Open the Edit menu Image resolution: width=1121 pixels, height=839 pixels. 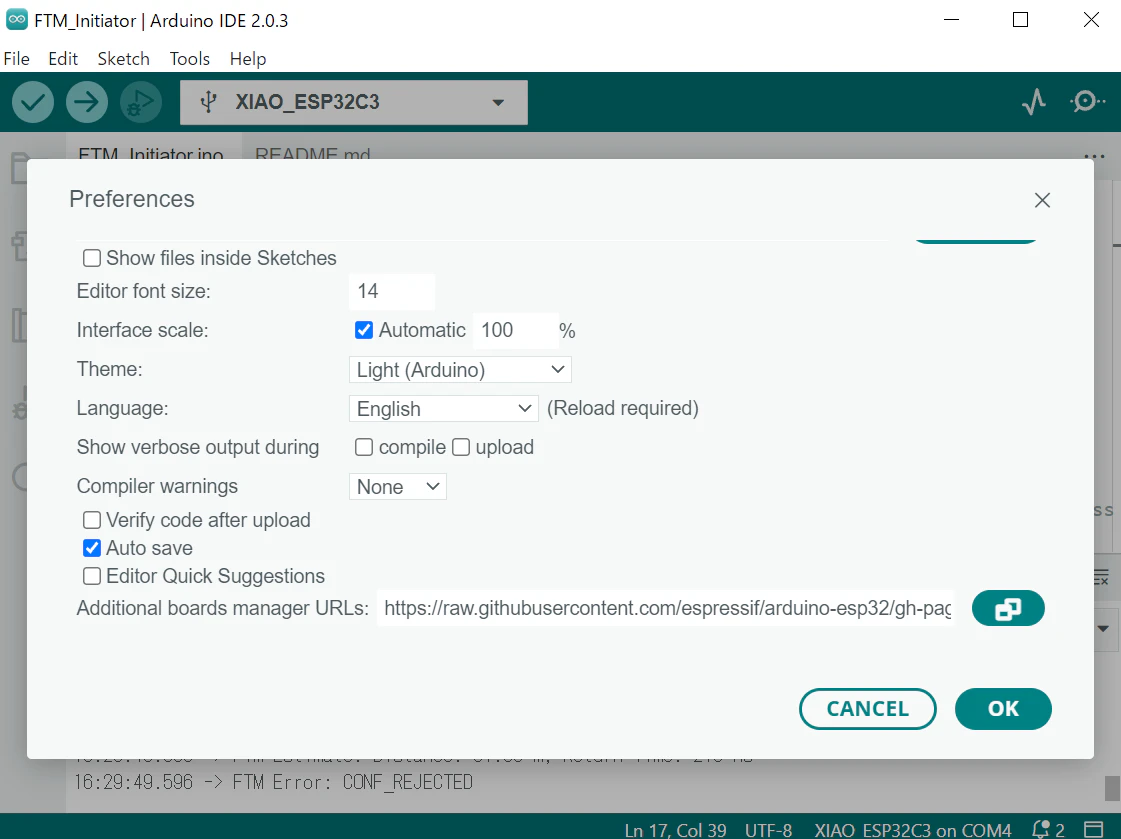click(63, 59)
